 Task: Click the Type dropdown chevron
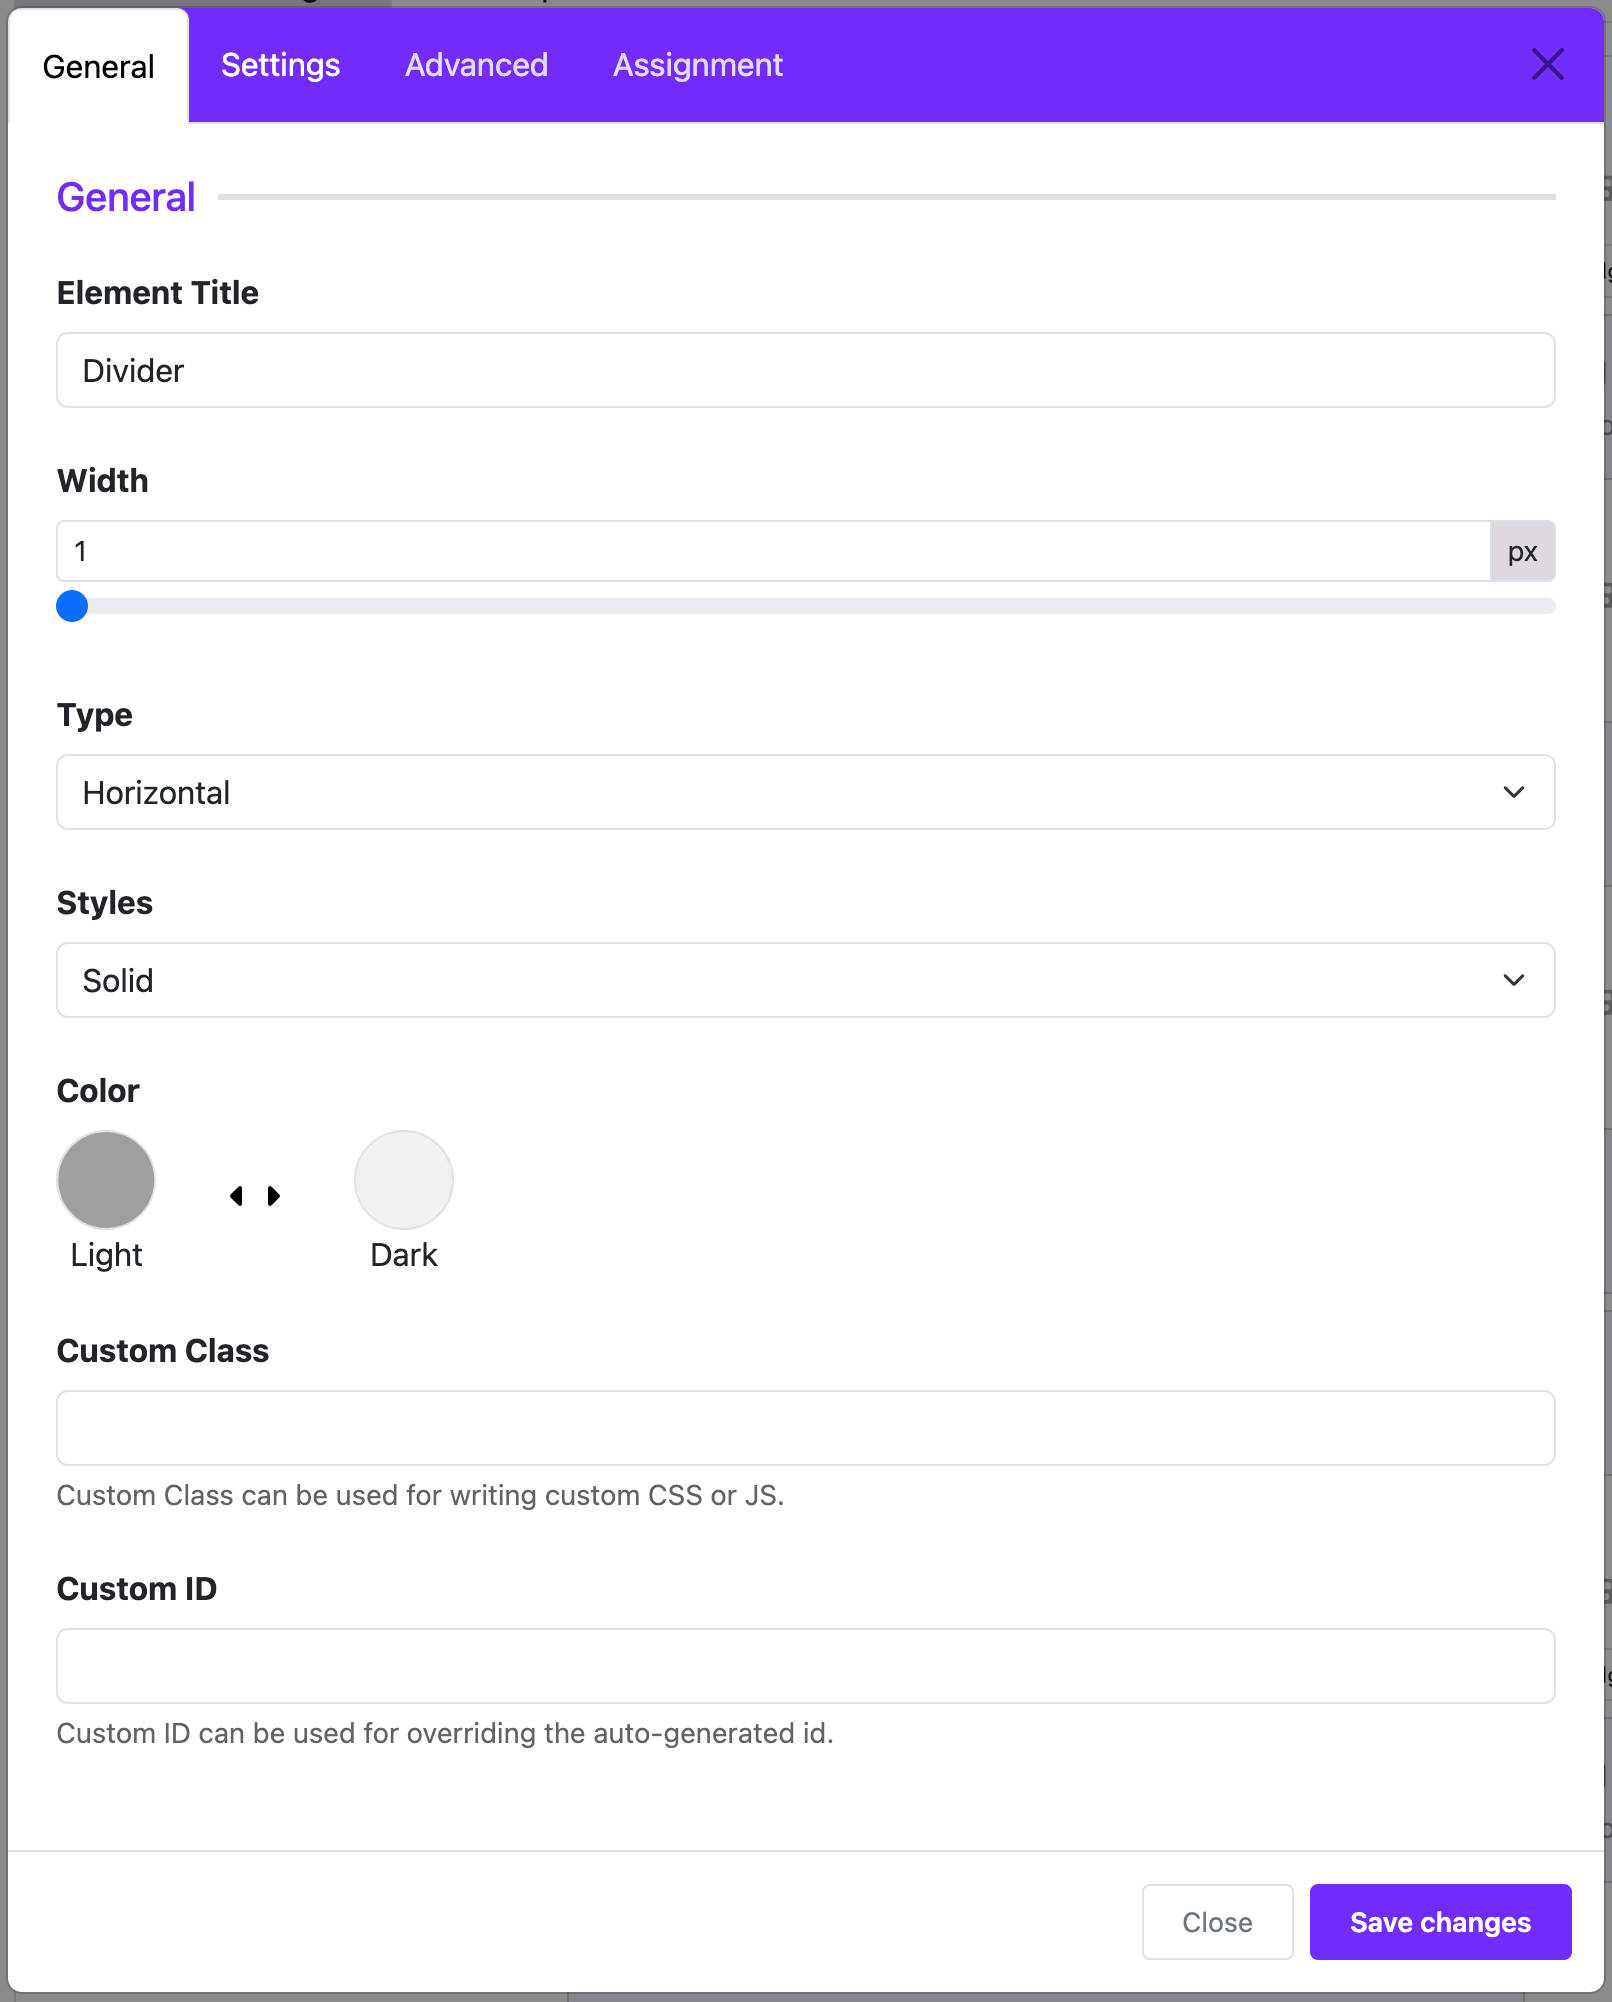point(1513,792)
